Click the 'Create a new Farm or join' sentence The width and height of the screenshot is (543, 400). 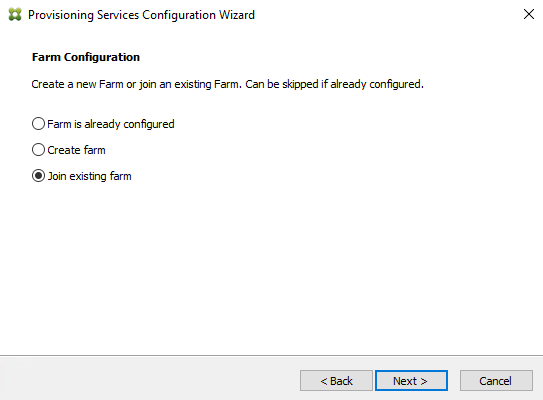click(x=137, y=84)
